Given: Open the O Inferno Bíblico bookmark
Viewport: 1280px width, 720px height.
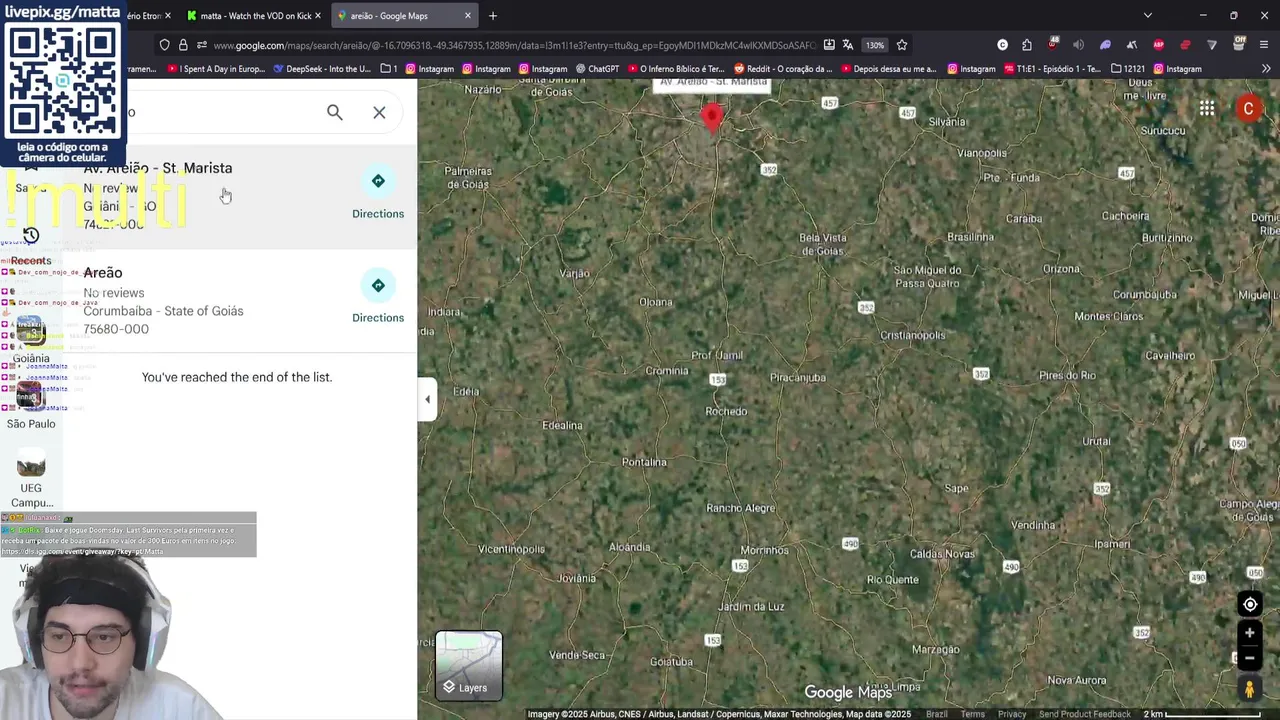Looking at the screenshot, I should pos(676,69).
